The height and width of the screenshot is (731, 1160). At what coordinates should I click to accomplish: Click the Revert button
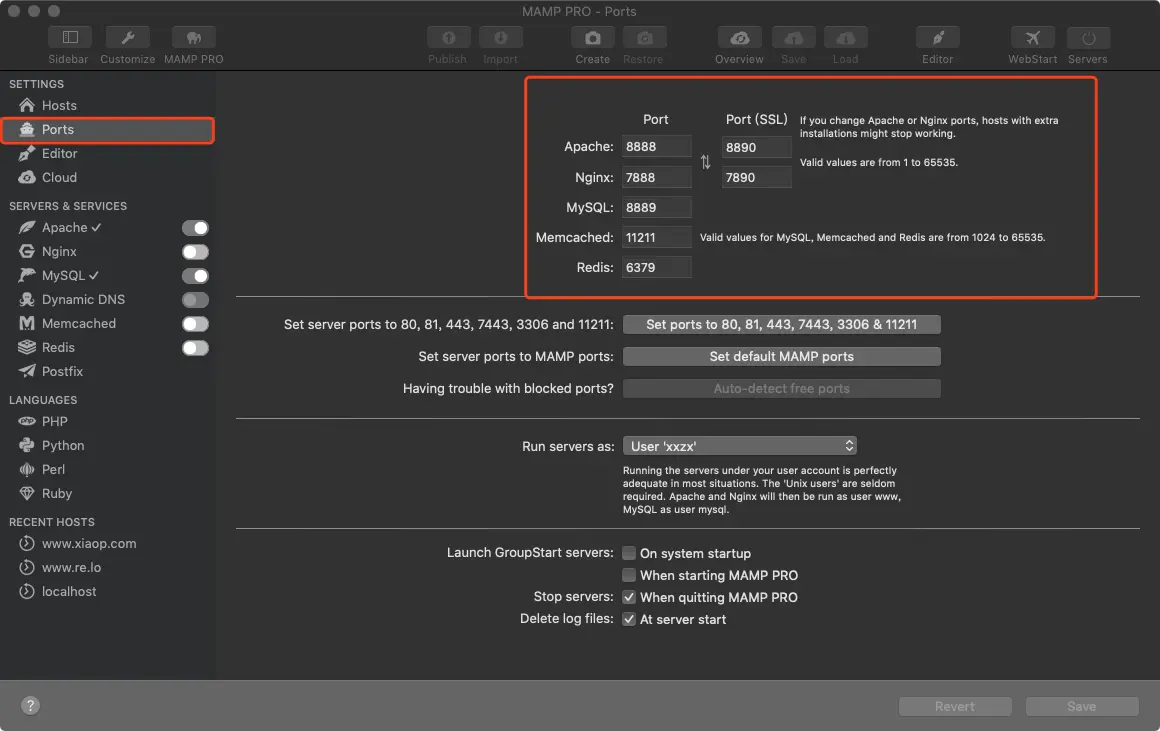click(955, 707)
